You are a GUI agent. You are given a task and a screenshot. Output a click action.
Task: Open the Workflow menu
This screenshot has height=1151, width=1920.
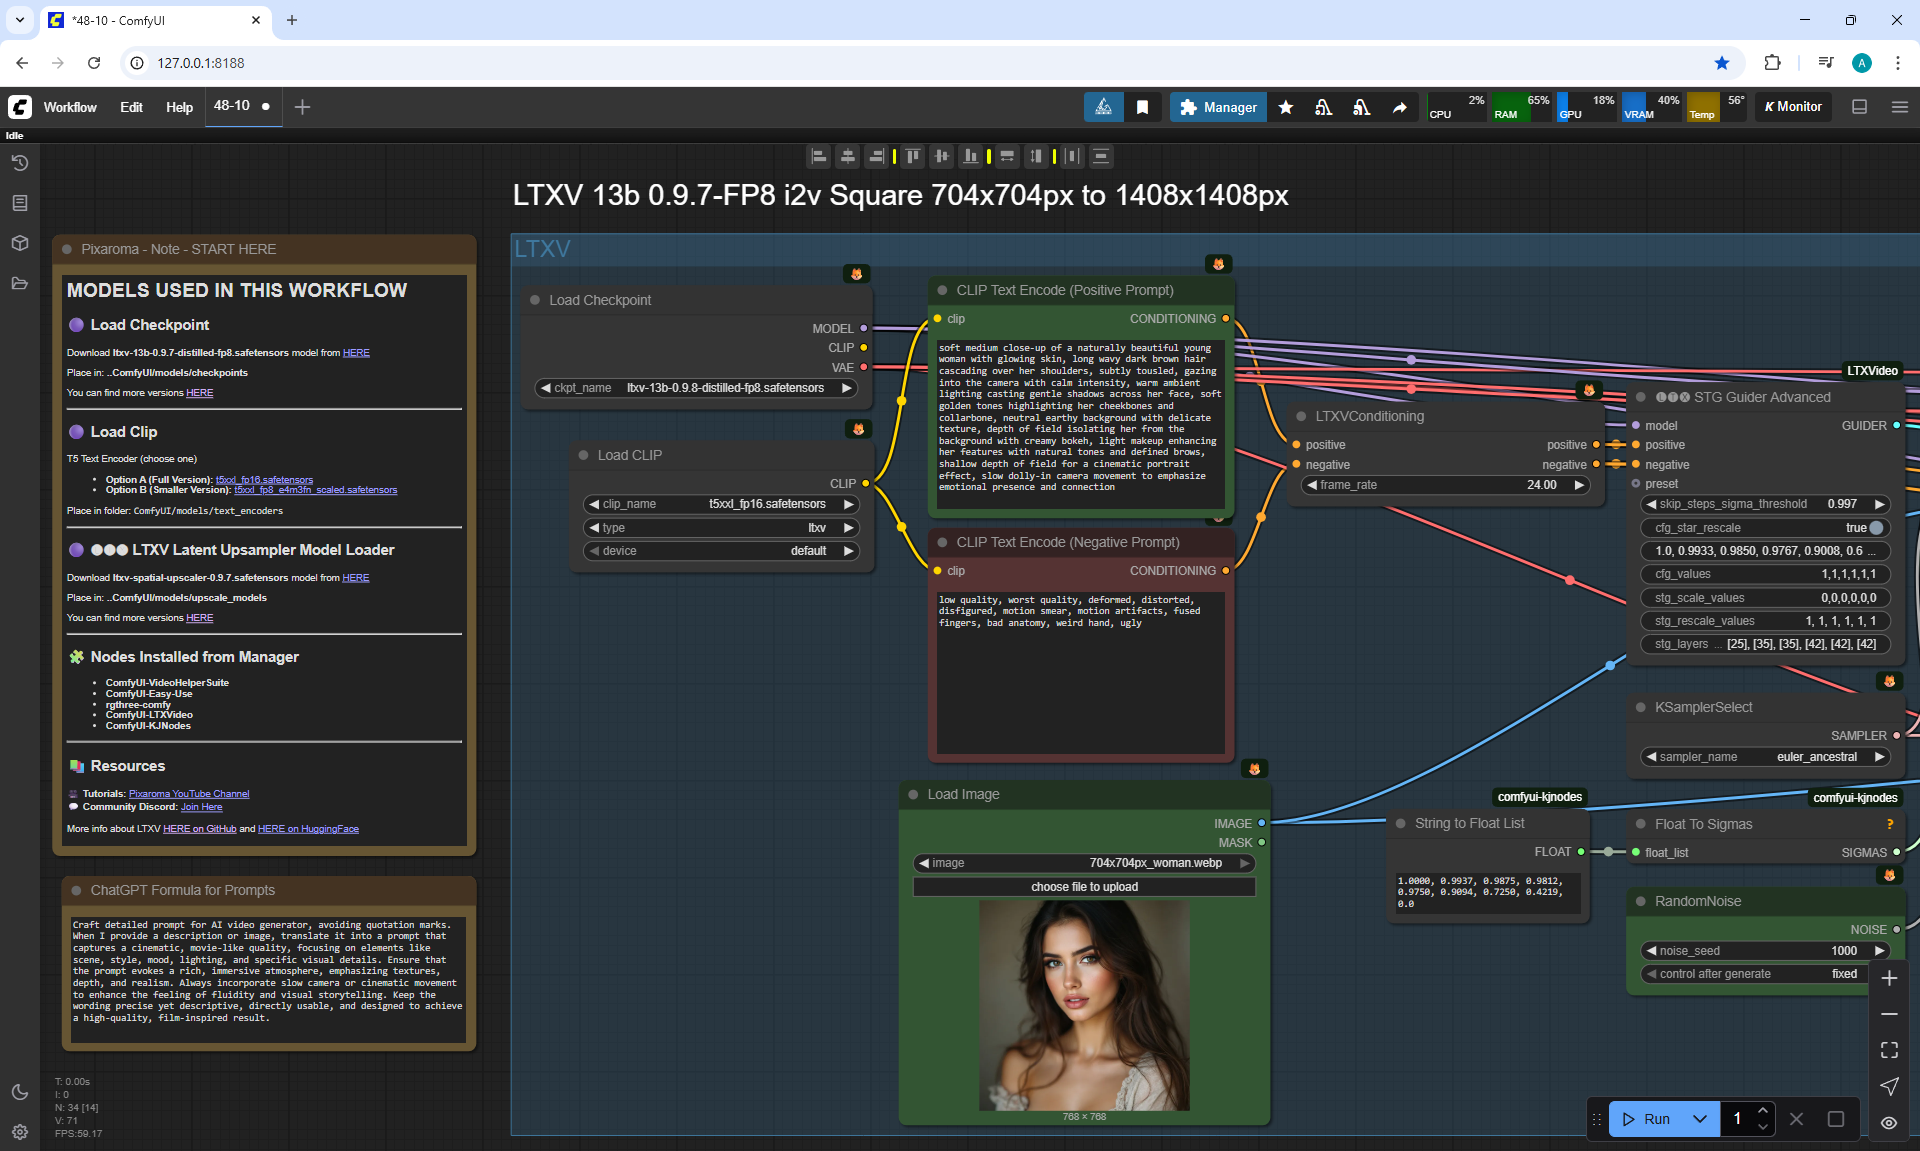pos(70,107)
